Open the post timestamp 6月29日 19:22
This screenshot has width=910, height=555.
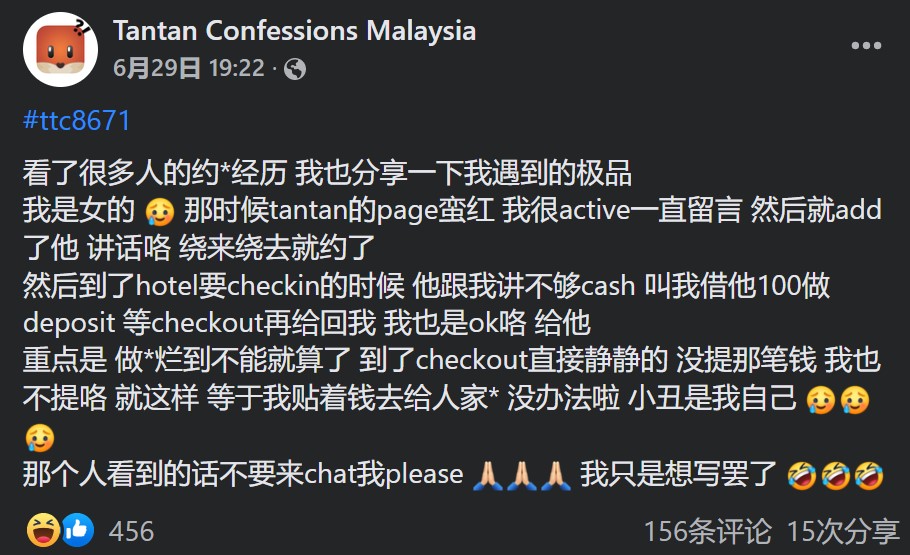tap(189, 69)
